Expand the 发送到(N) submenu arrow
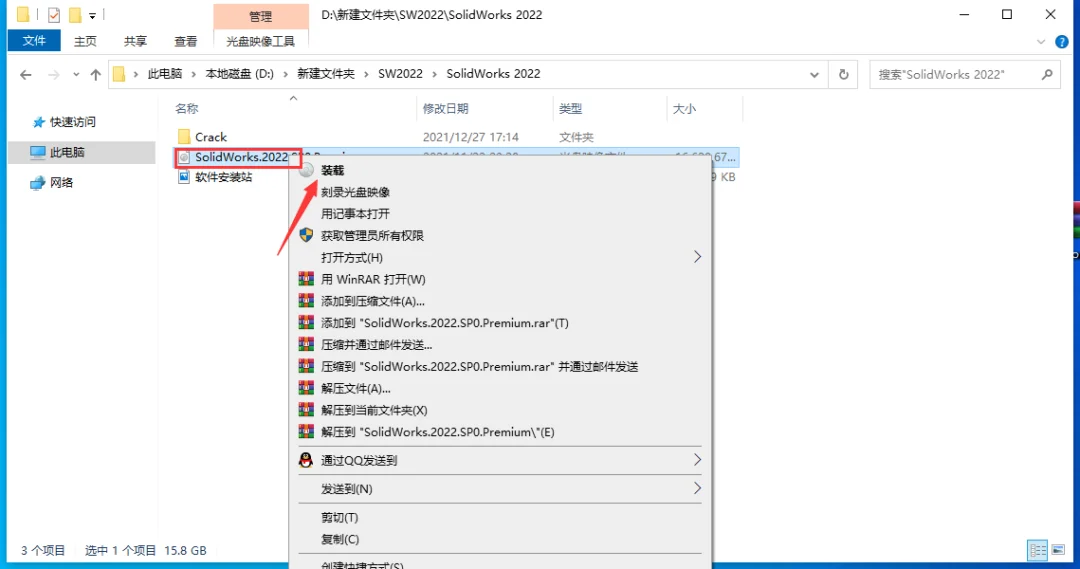 pos(697,488)
